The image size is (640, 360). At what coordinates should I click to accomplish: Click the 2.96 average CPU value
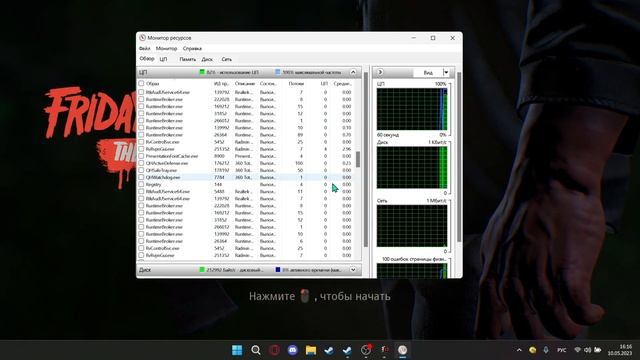pos(347,149)
